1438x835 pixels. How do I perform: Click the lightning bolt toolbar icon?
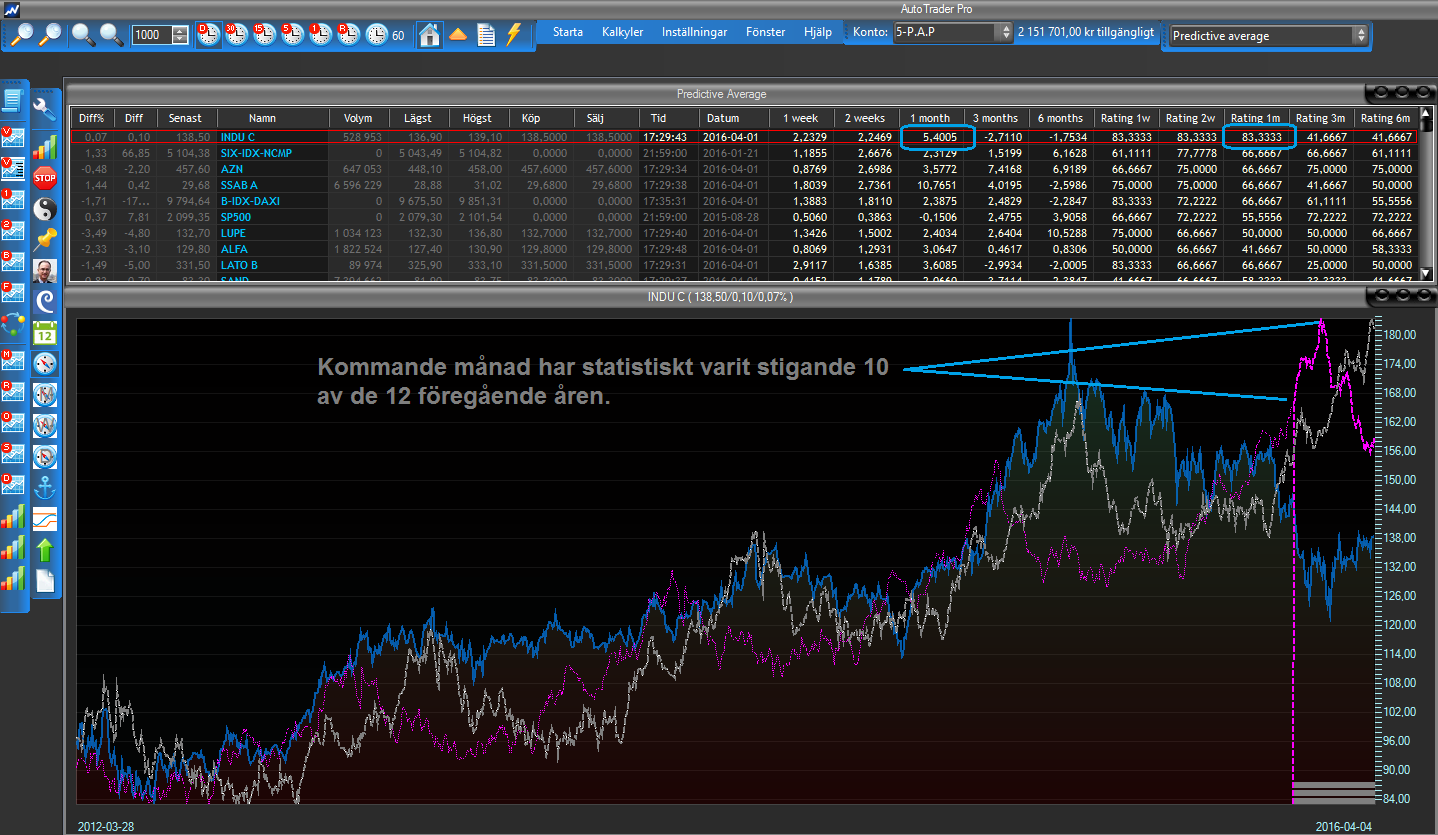tap(513, 34)
